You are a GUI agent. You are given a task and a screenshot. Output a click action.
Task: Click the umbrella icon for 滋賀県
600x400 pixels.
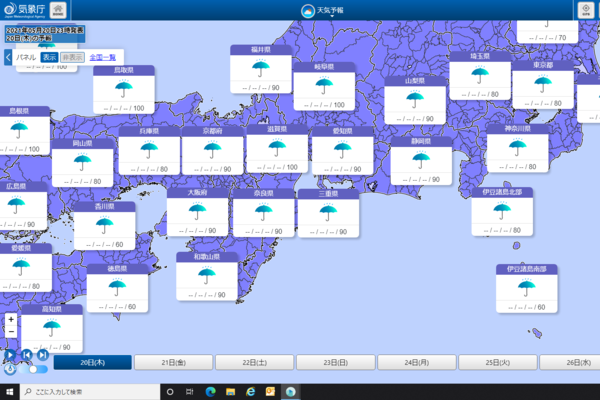click(x=277, y=148)
